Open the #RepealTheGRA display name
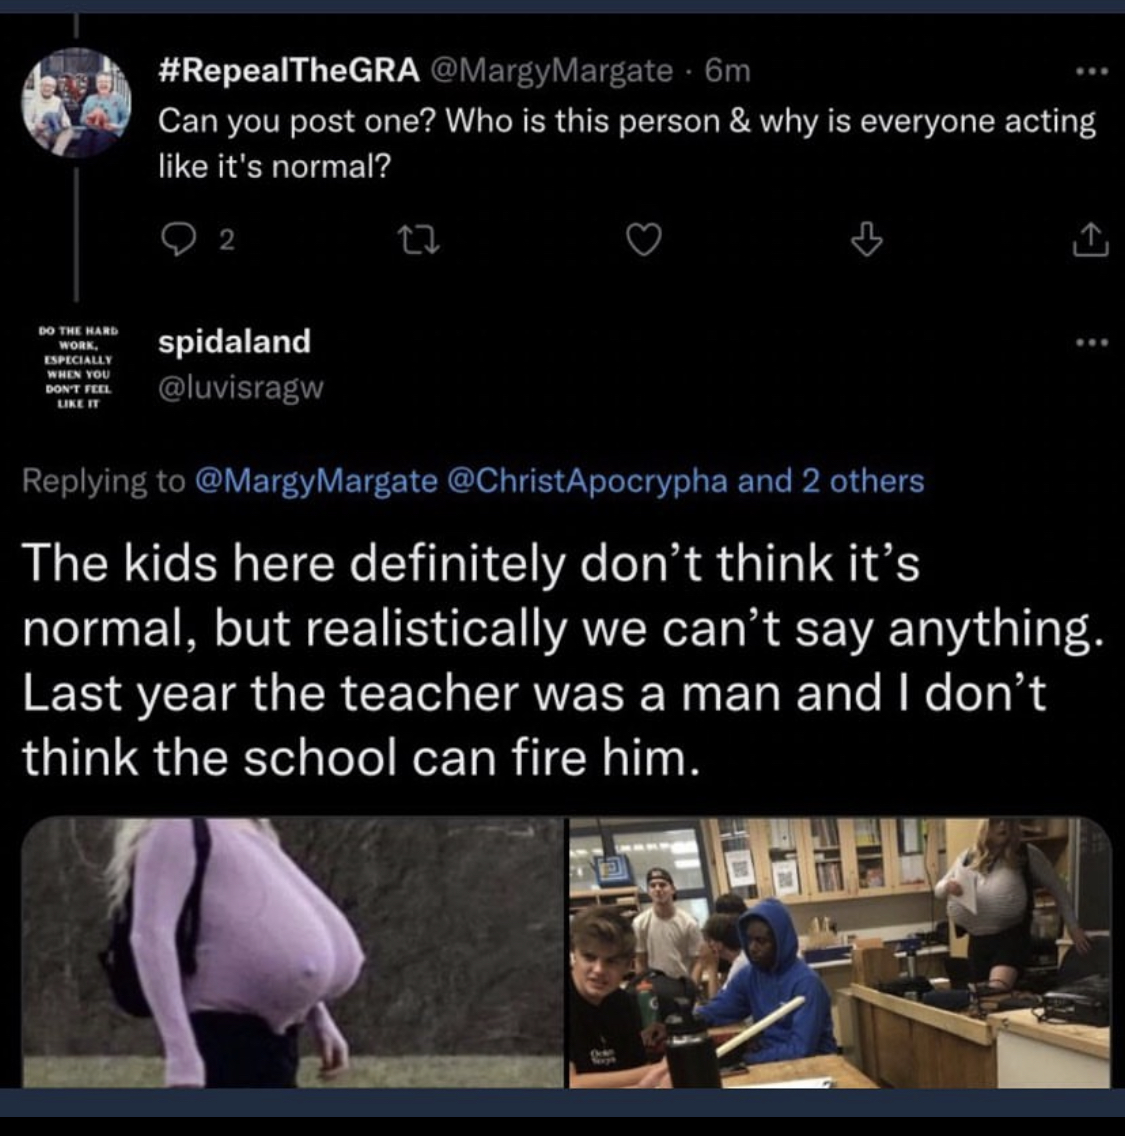 pos(289,70)
